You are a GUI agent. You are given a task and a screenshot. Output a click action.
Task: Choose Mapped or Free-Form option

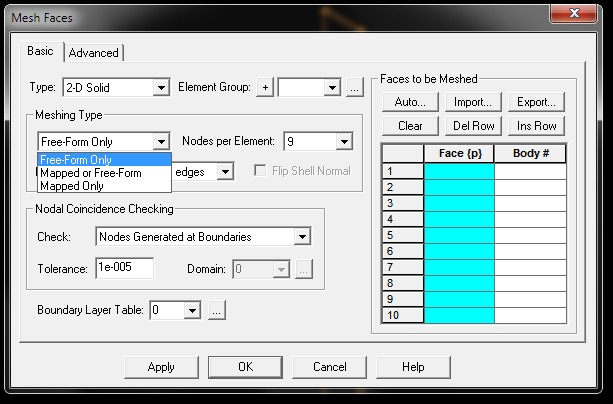(x=104, y=173)
